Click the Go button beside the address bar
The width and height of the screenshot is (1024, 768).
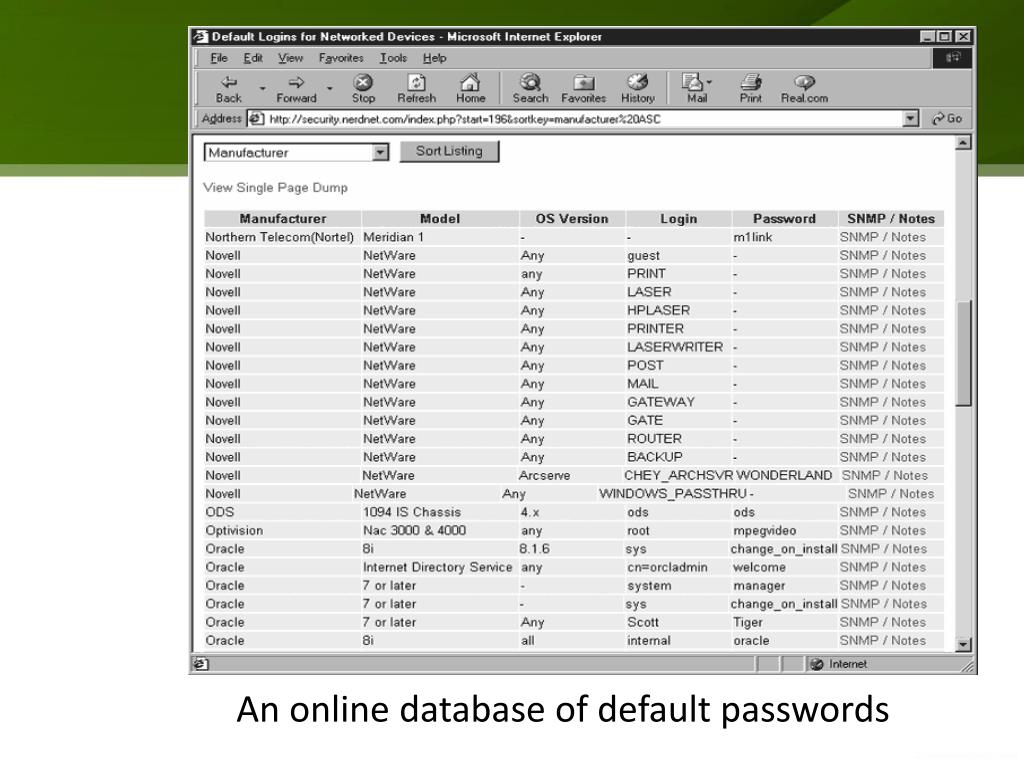click(947, 119)
